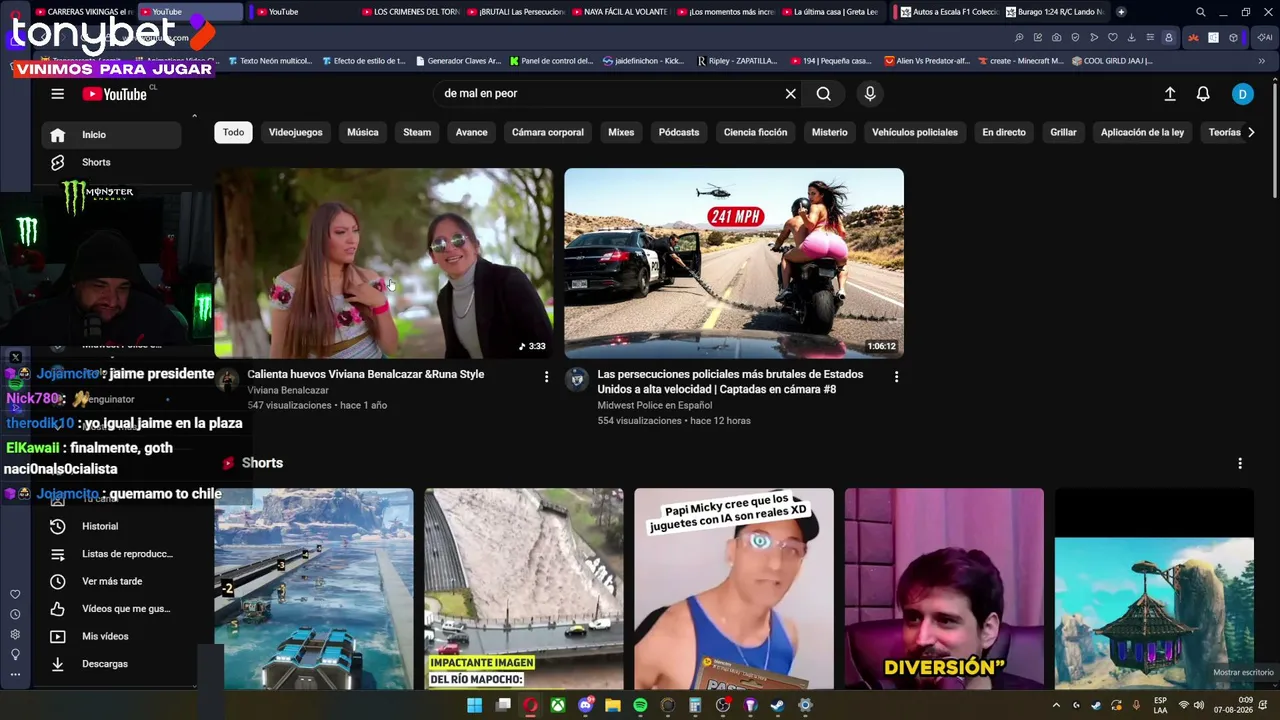This screenshot has height=720, width=1280.
Task: Open the create - Minecraft bookmark
Action: coord(1020,61)
